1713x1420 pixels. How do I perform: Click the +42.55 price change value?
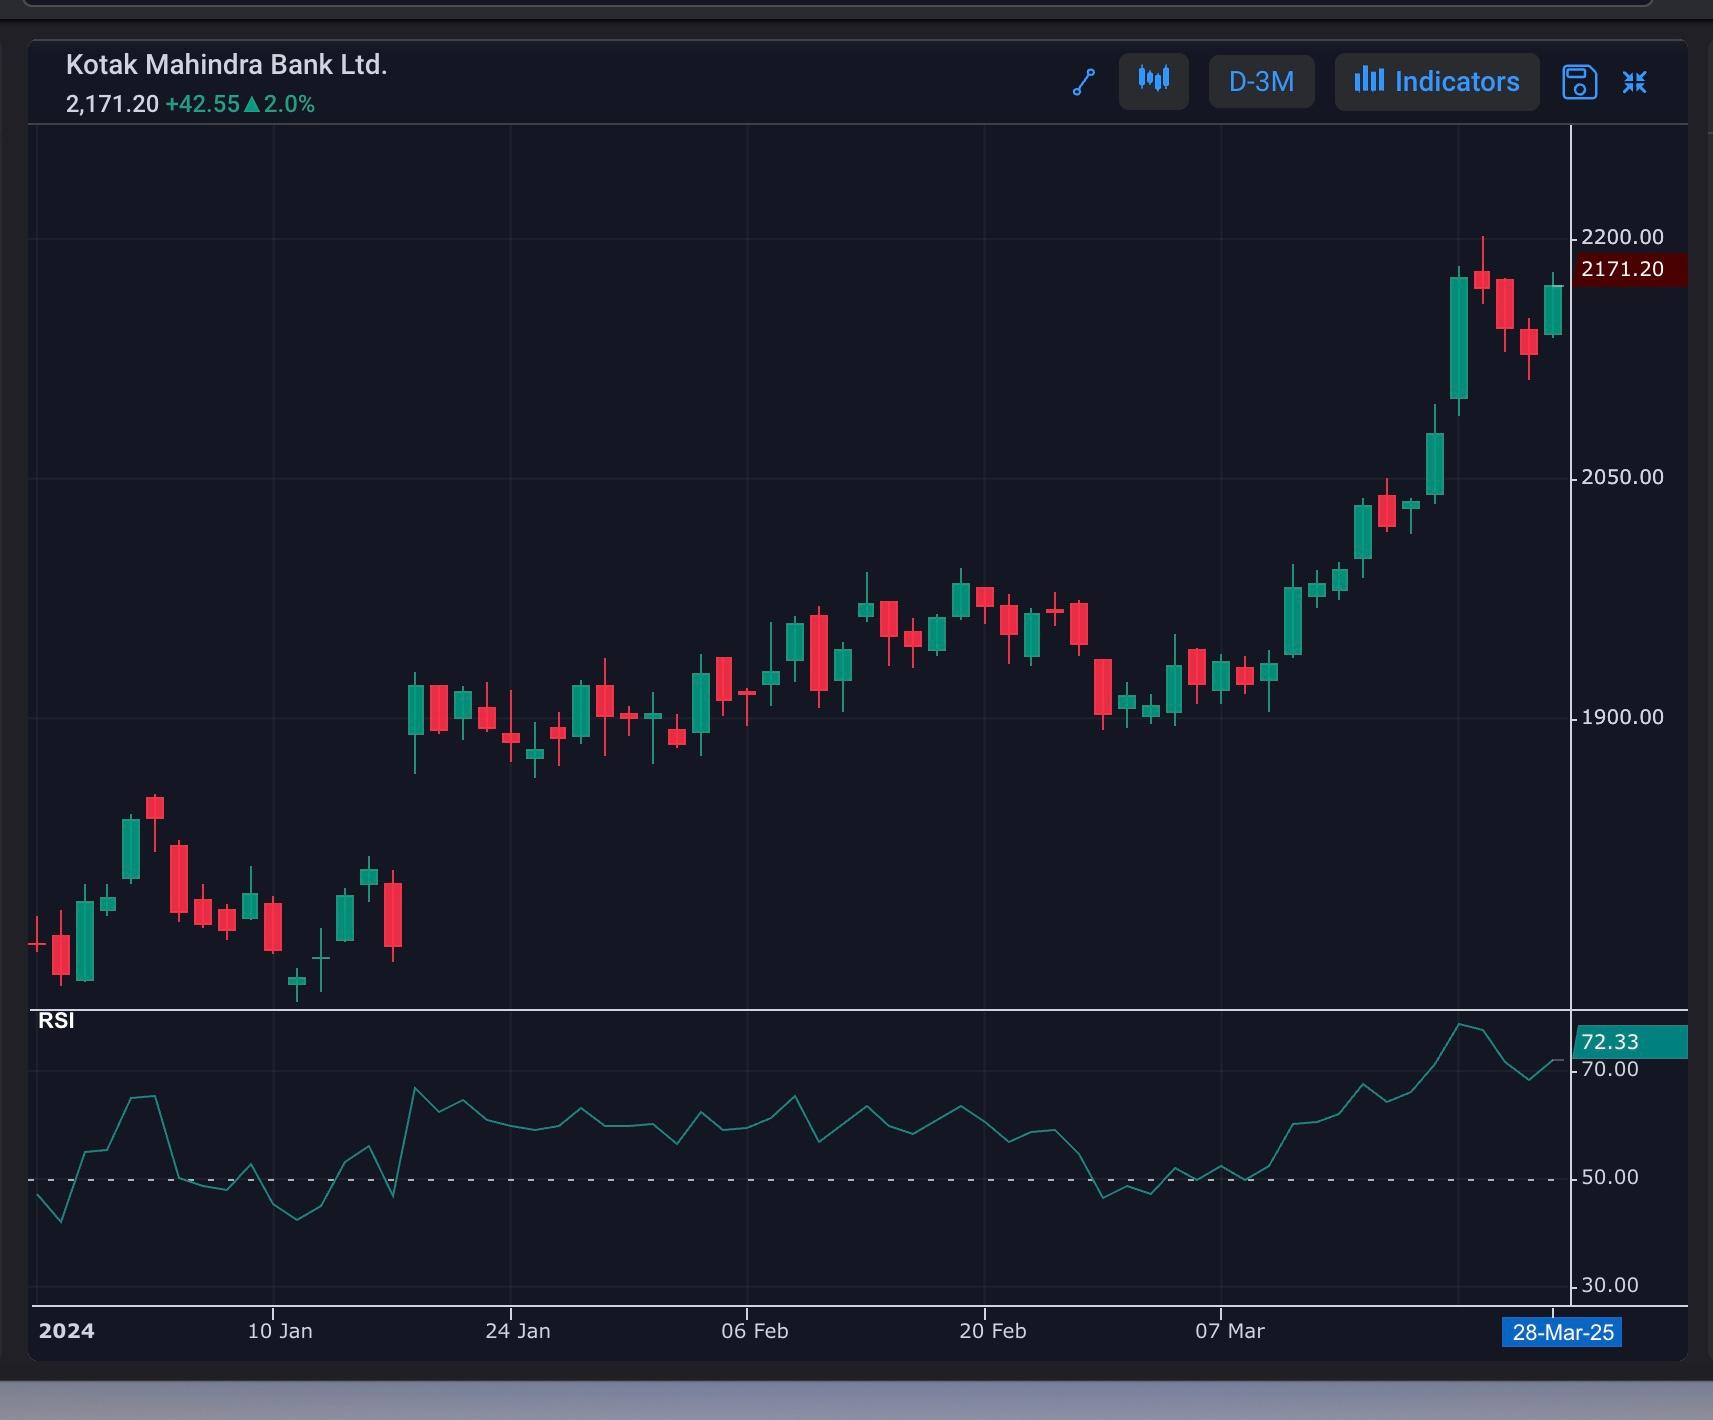[x=203, y=104]
